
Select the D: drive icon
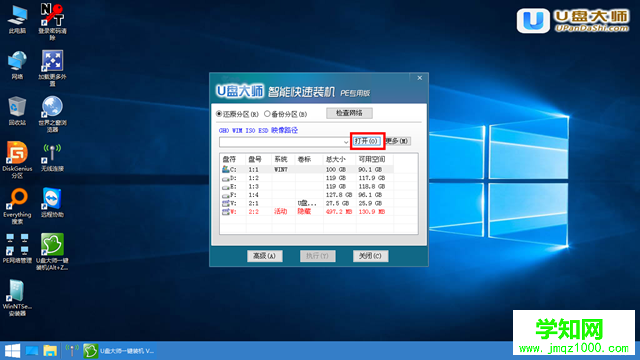coord(226,178)
